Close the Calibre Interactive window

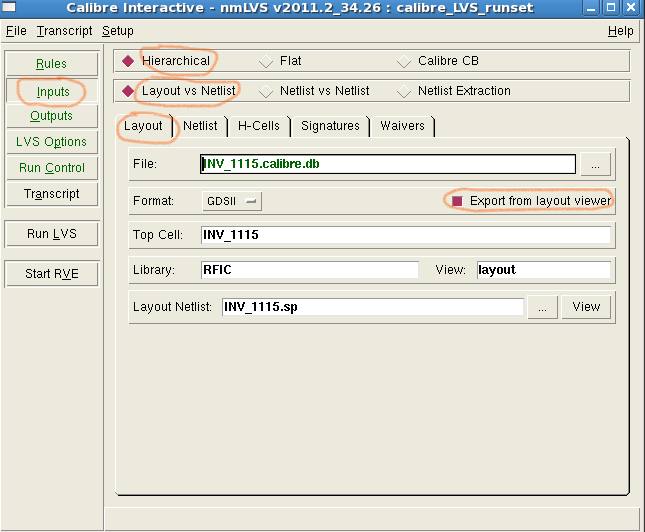[x=631, y=7]
